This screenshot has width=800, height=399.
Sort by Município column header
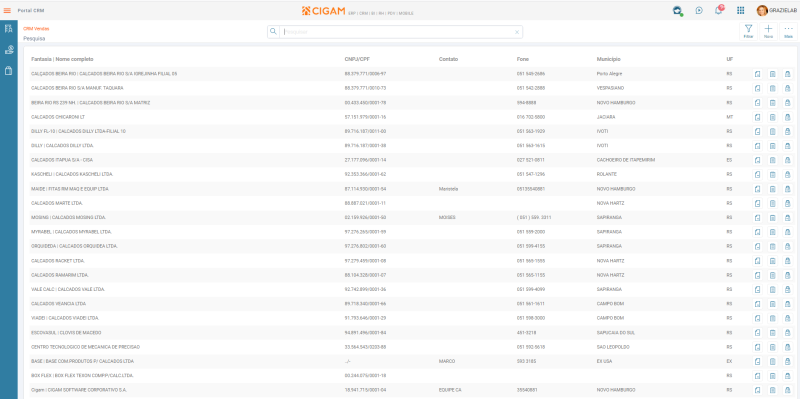(x=608, y=59)
